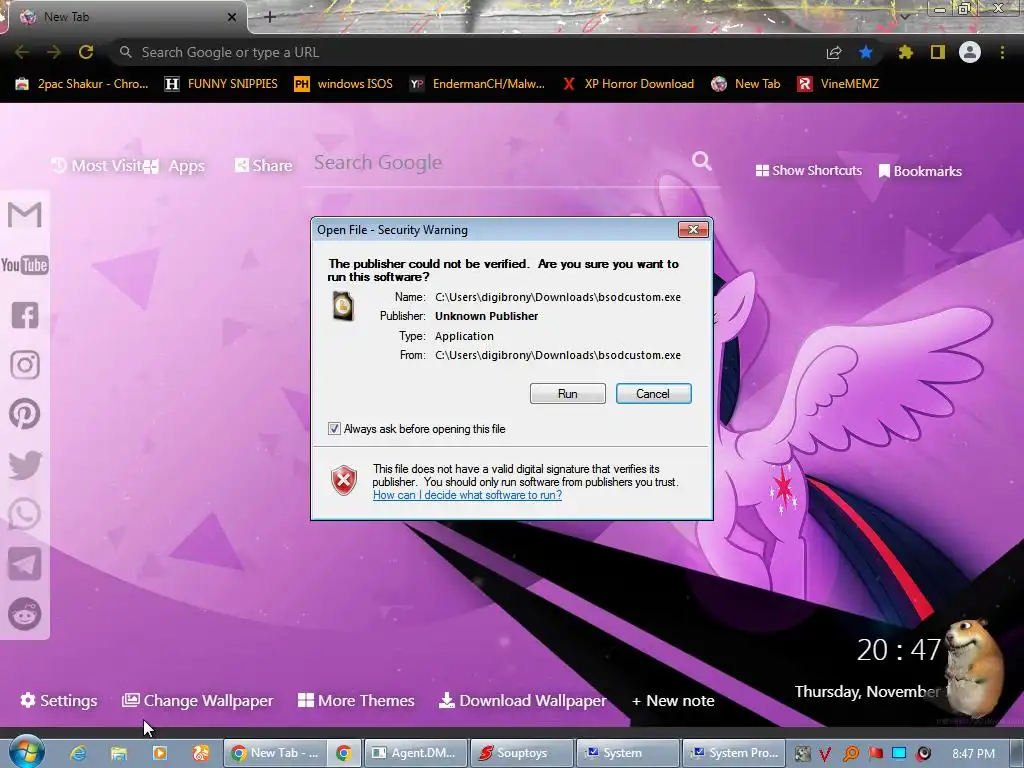This screenshot has height=768, width=1024.
Task: Switch to New Tab Chrome taskbar button
Action: click(275, 753)
